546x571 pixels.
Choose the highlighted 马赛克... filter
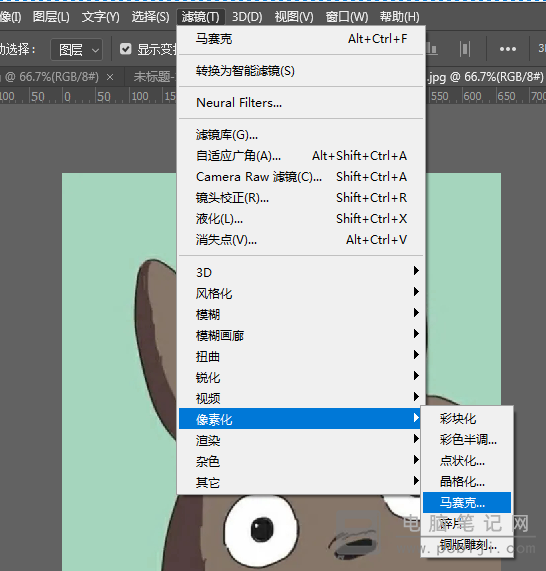point(467,503)
